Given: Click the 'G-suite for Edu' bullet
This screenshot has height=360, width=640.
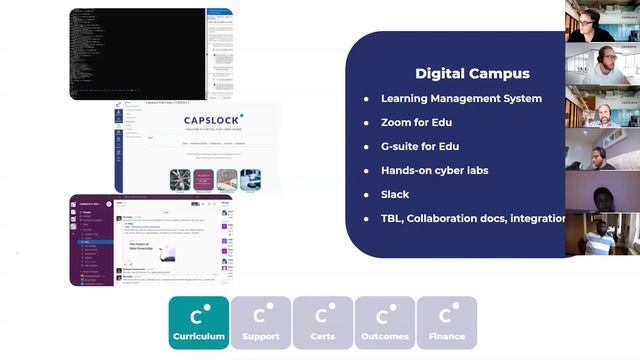Looking at the screenshot, I should (x=420, y=147).
